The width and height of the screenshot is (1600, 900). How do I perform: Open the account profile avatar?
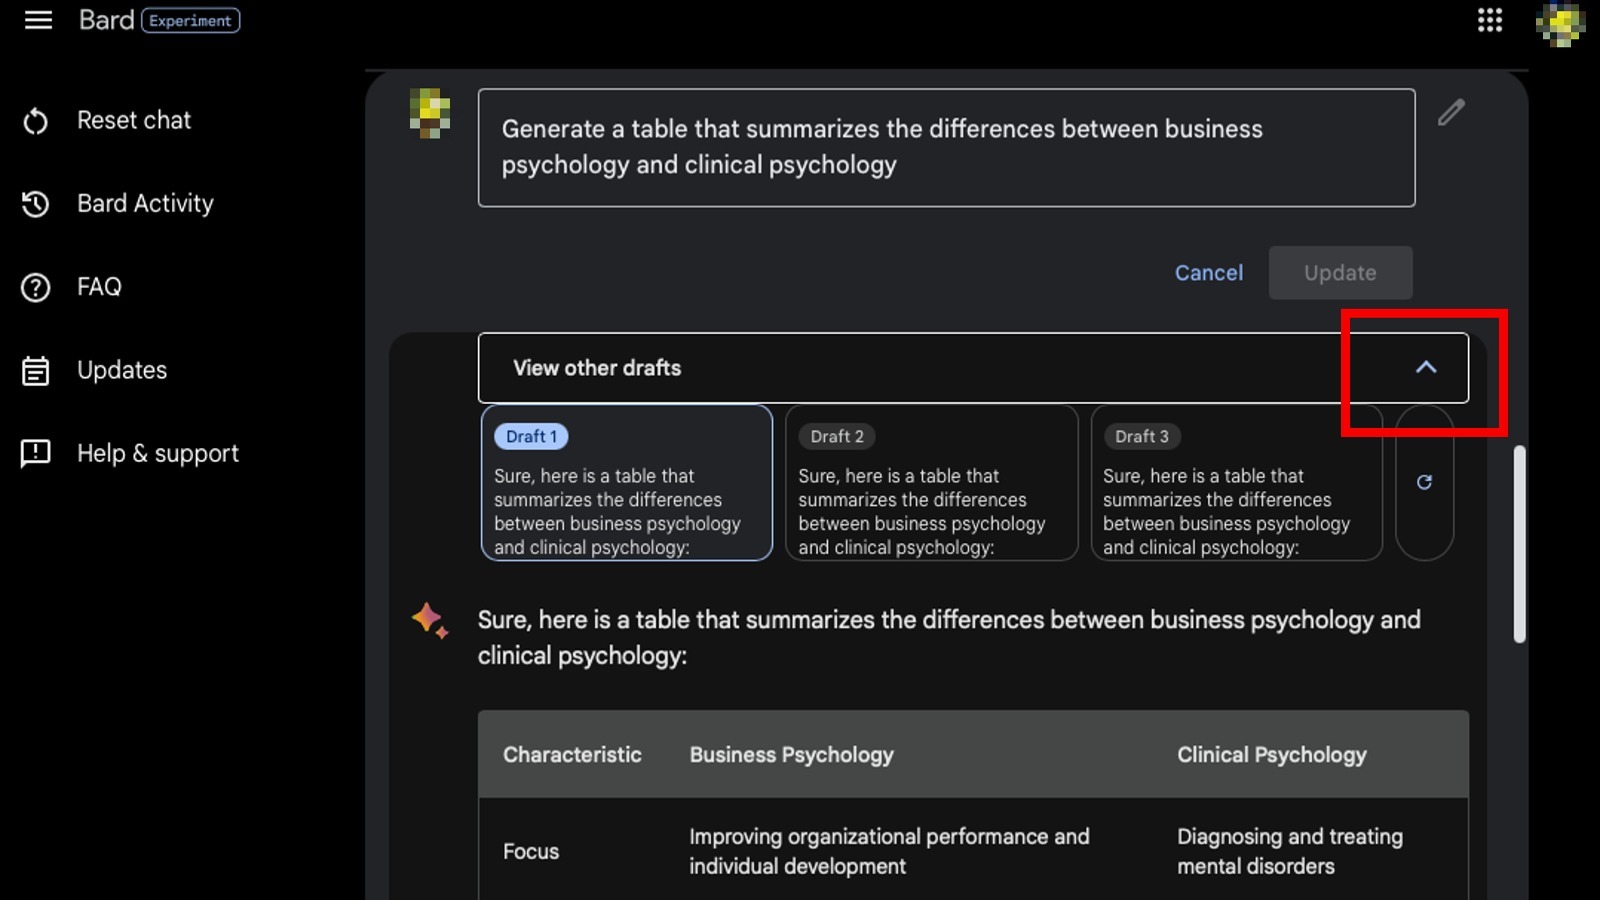coord(1560,24)
